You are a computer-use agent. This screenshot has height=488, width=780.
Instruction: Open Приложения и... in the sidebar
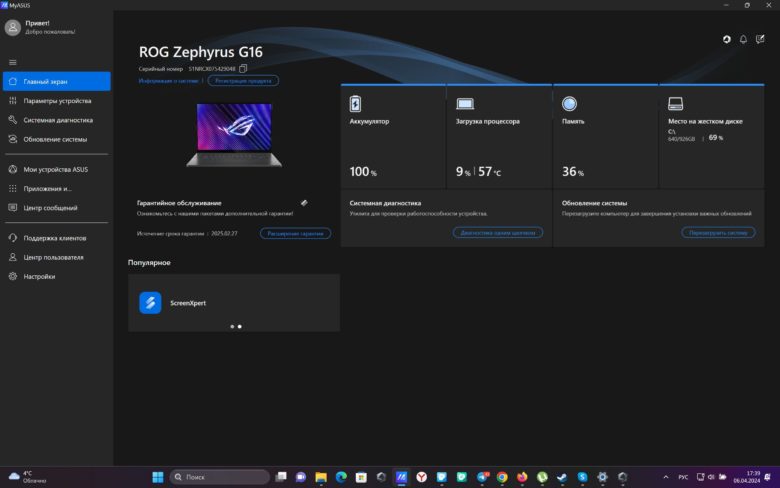click(x=57, y=189)
